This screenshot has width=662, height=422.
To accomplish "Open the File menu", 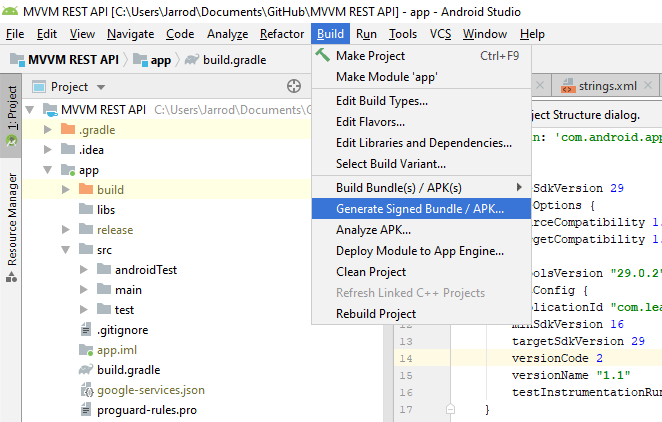I will pos(15,34).
